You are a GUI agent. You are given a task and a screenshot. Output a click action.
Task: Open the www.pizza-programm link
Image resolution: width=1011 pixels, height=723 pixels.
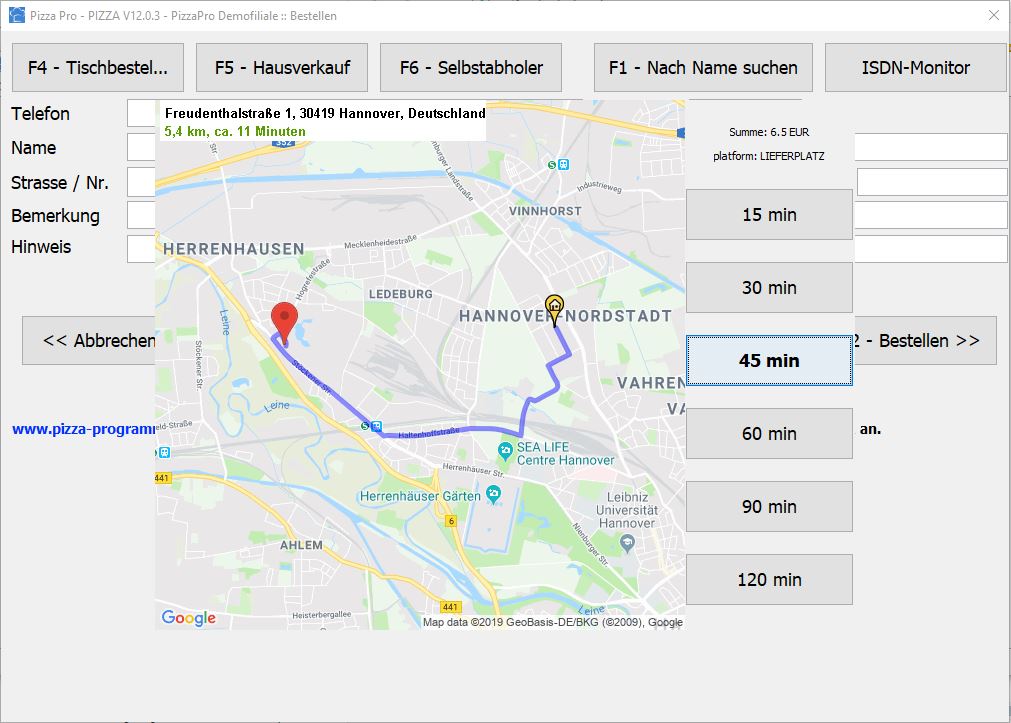(84, 429)
